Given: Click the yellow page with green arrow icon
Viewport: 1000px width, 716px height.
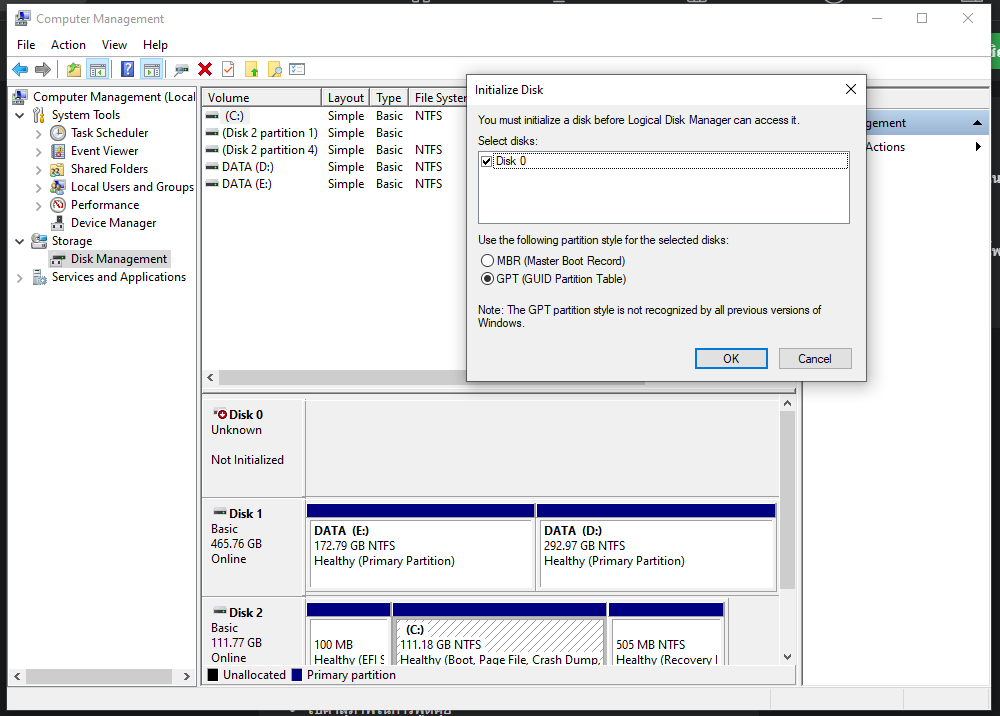Looking at the screenshot, I should [251, 69].
